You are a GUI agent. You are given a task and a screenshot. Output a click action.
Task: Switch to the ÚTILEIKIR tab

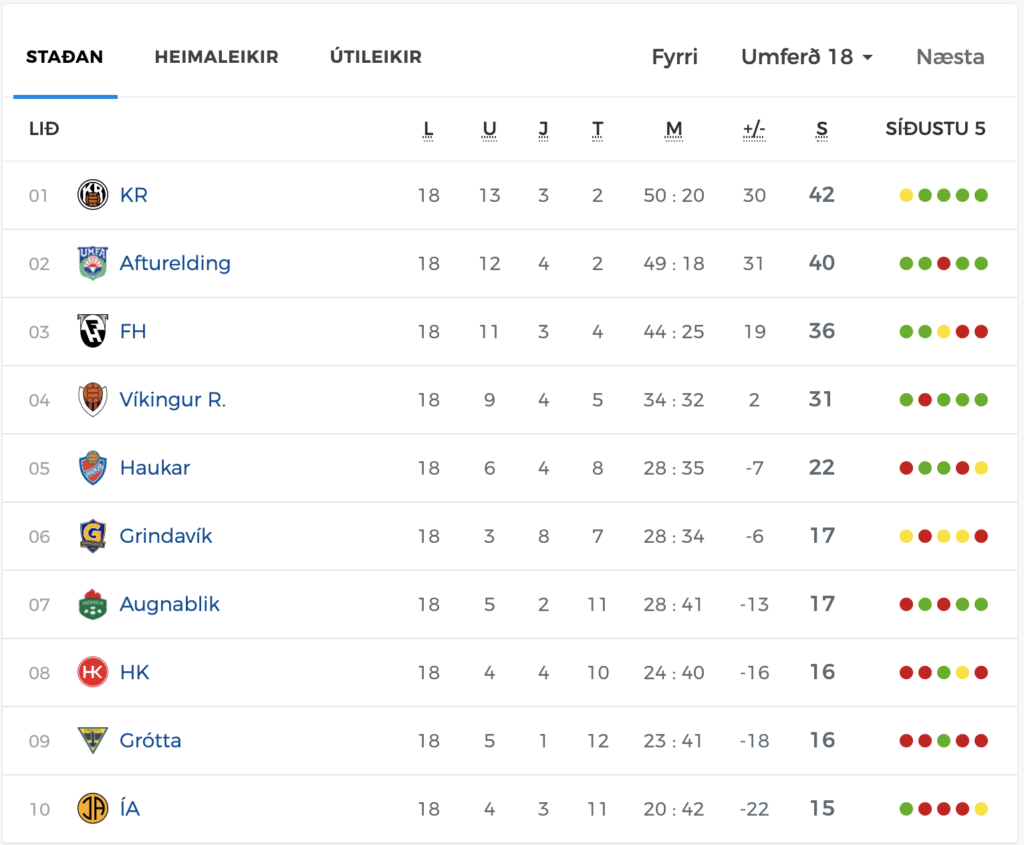[376, 57]
